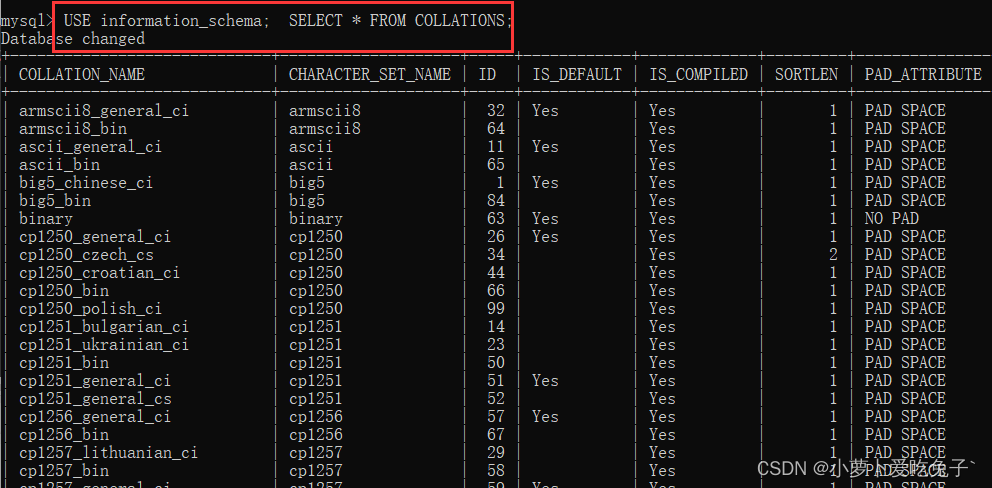Image resolution: width=992 pixels, height=488 pixels.
Task: Click the cp1256_bin collation name
Action: (64, 435)
